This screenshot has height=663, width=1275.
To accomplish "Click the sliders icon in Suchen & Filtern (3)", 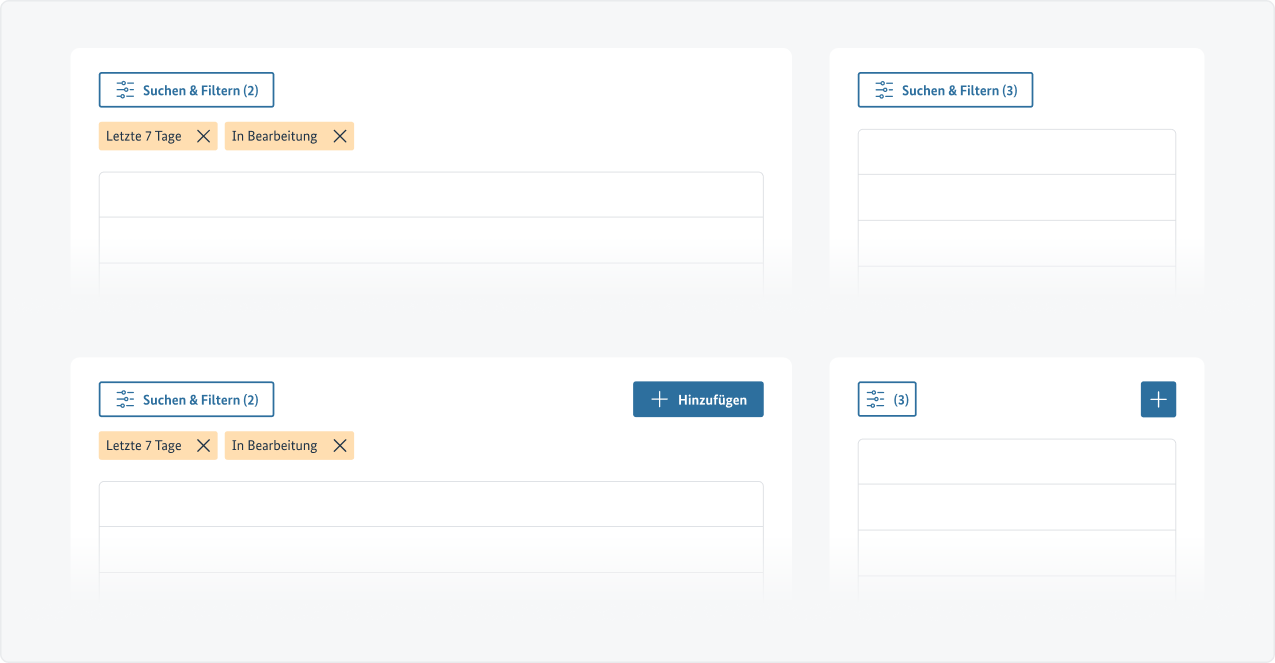I will (884, 90).
